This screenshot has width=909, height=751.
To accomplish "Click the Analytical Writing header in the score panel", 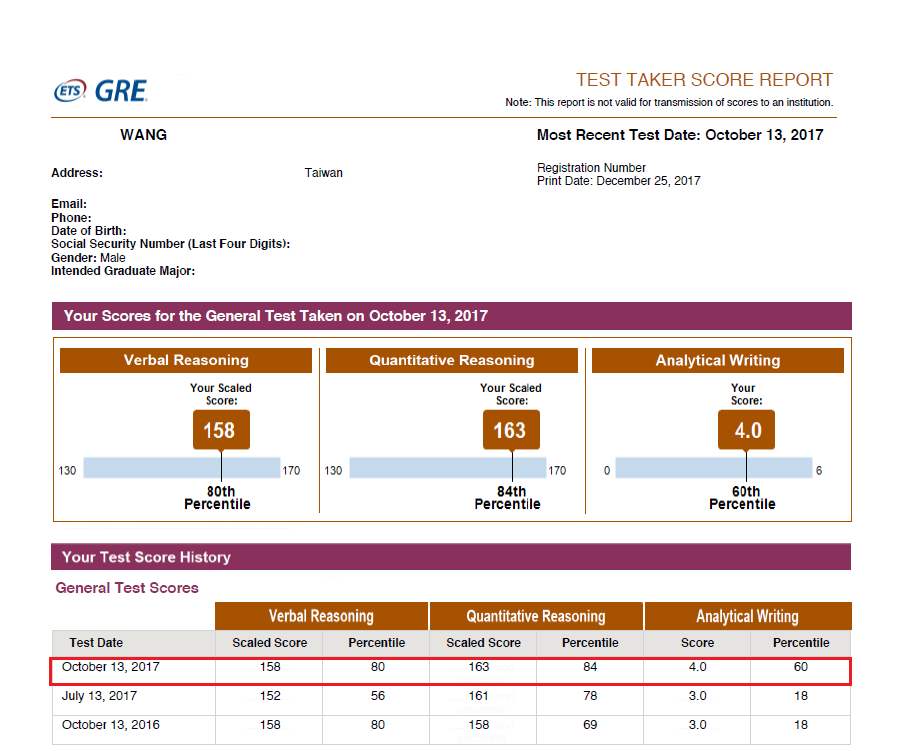I will pyautogui.click(x=718, y=360).
